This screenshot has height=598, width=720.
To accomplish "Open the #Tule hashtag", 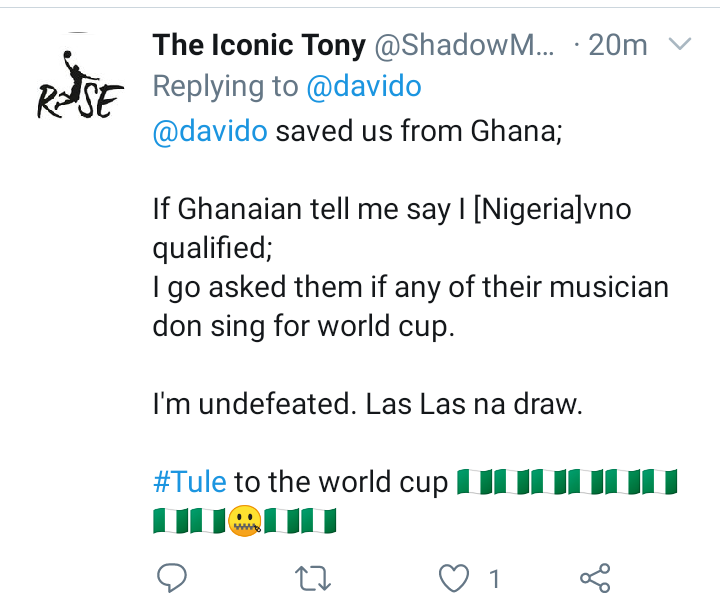I will [x=190, y=481].
